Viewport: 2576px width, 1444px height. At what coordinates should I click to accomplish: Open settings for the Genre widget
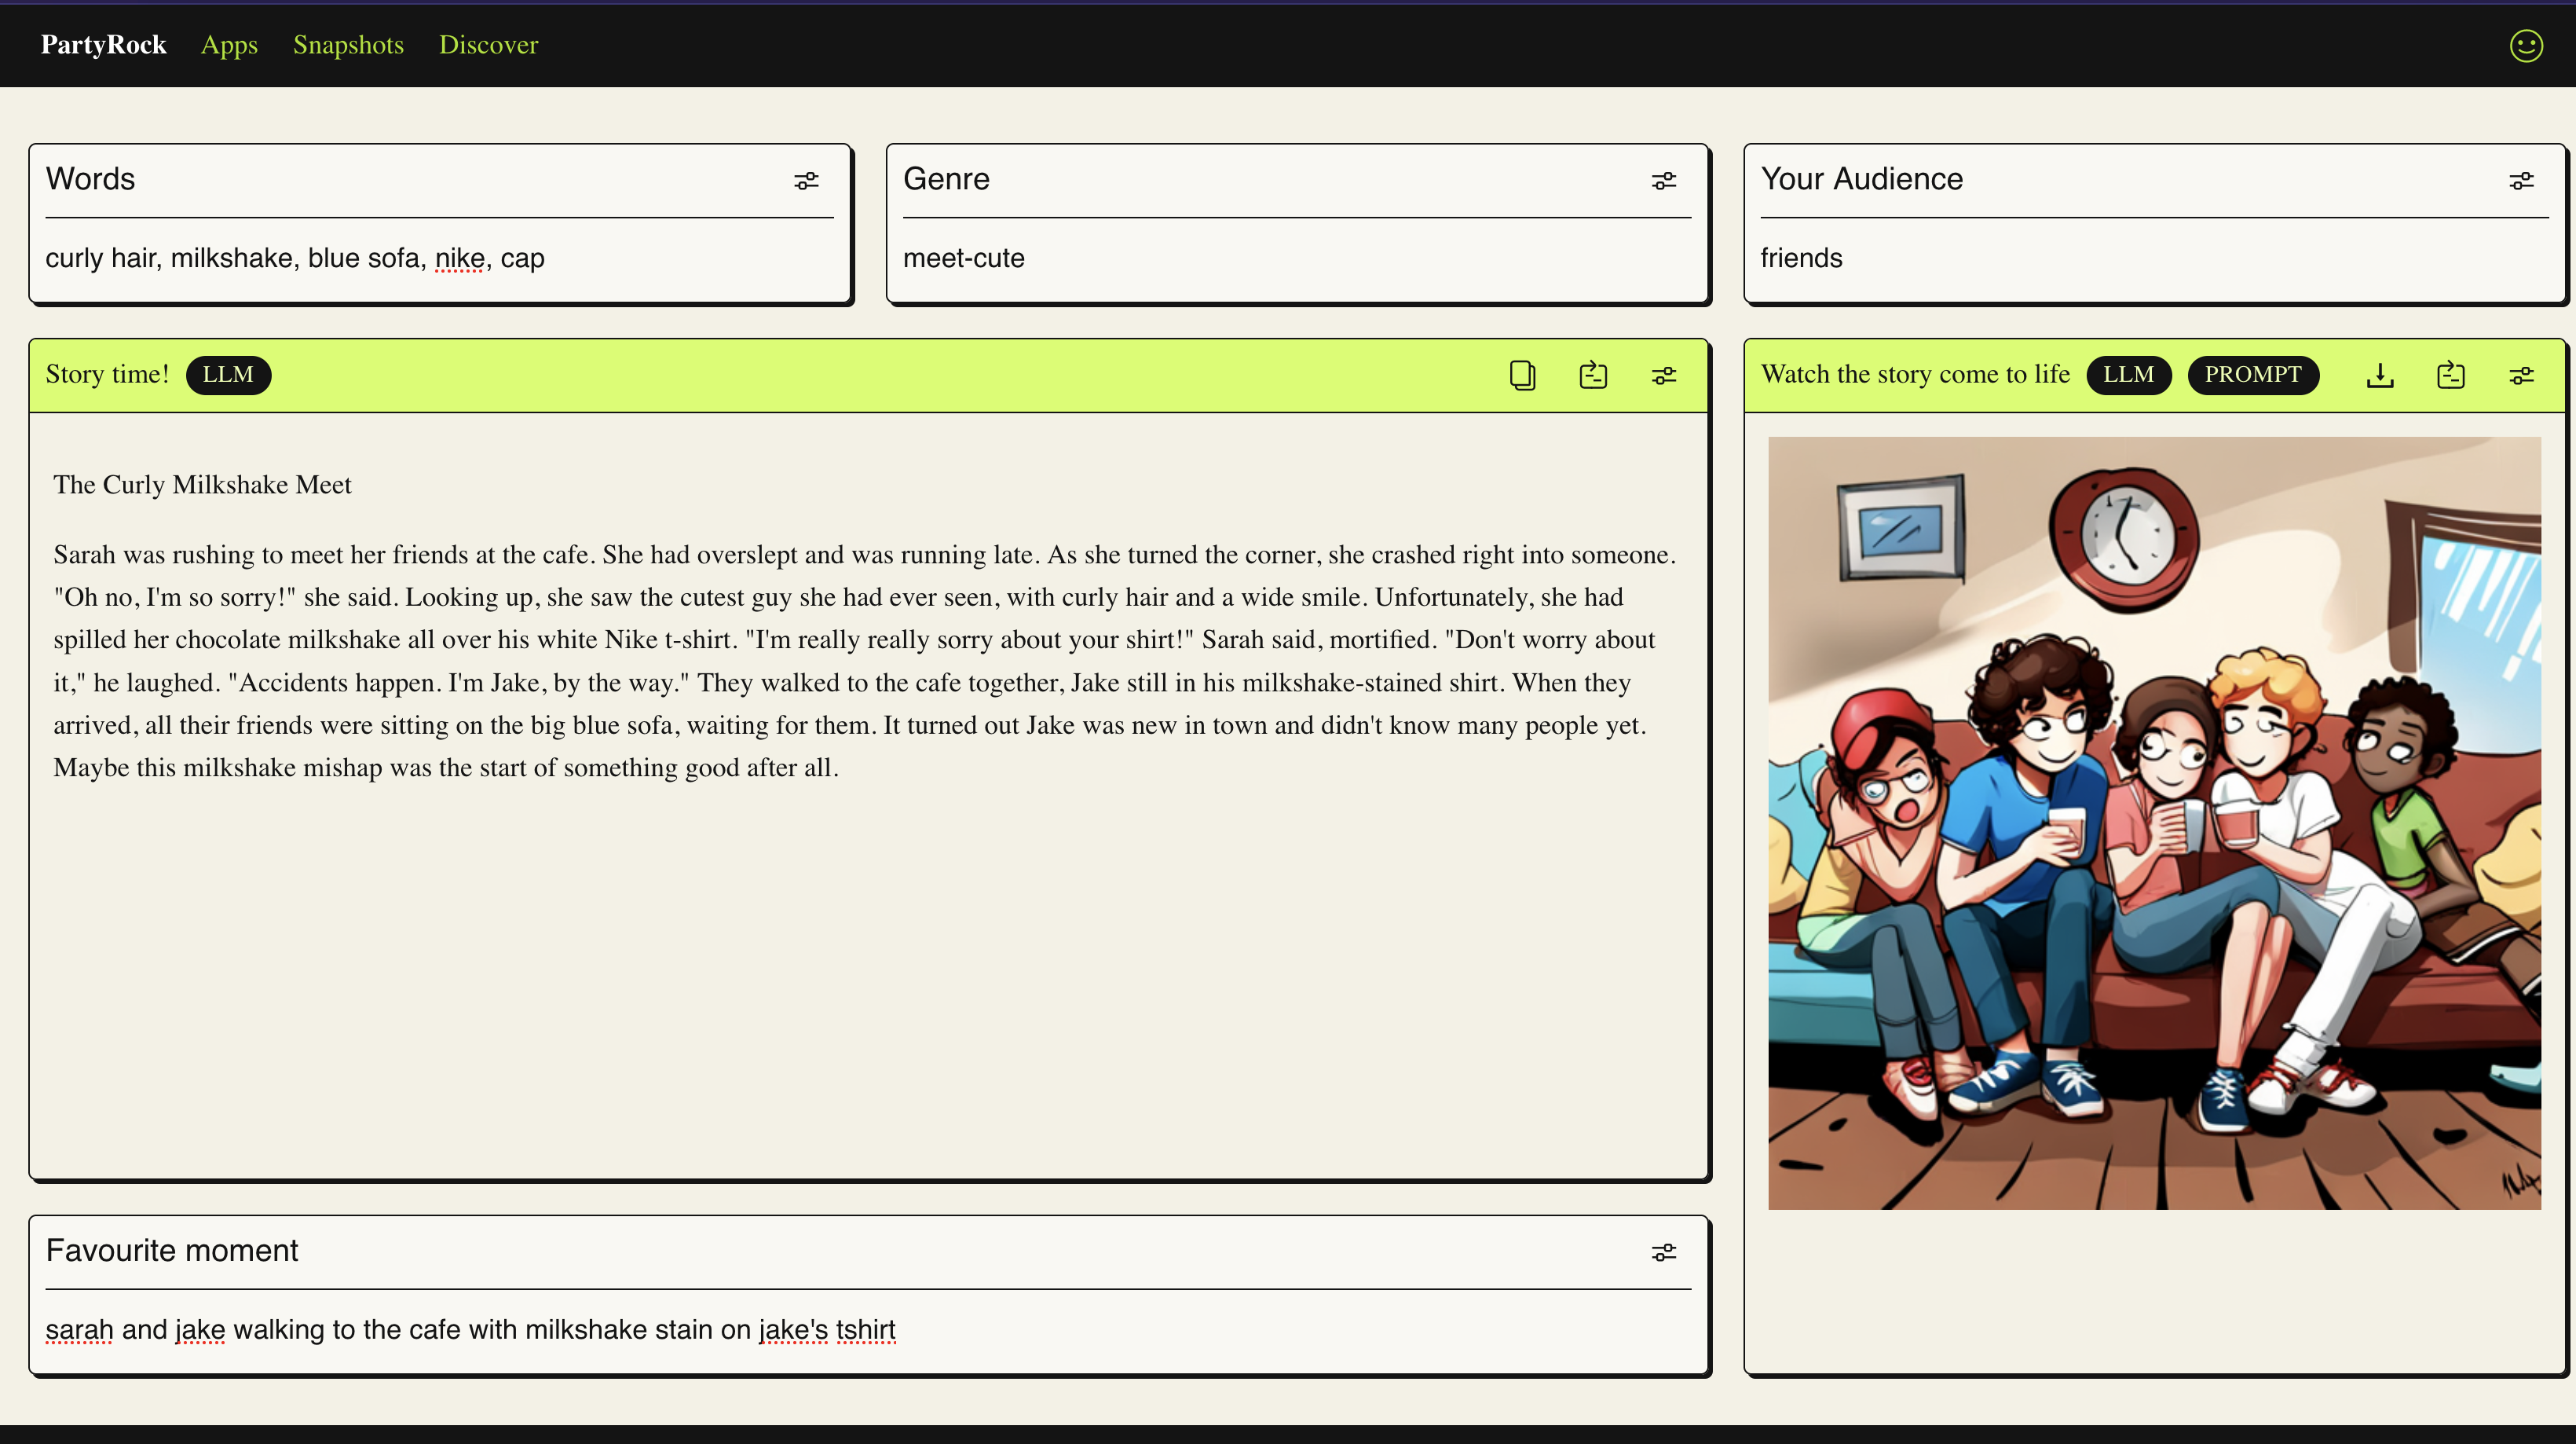tap(1663, 181)
